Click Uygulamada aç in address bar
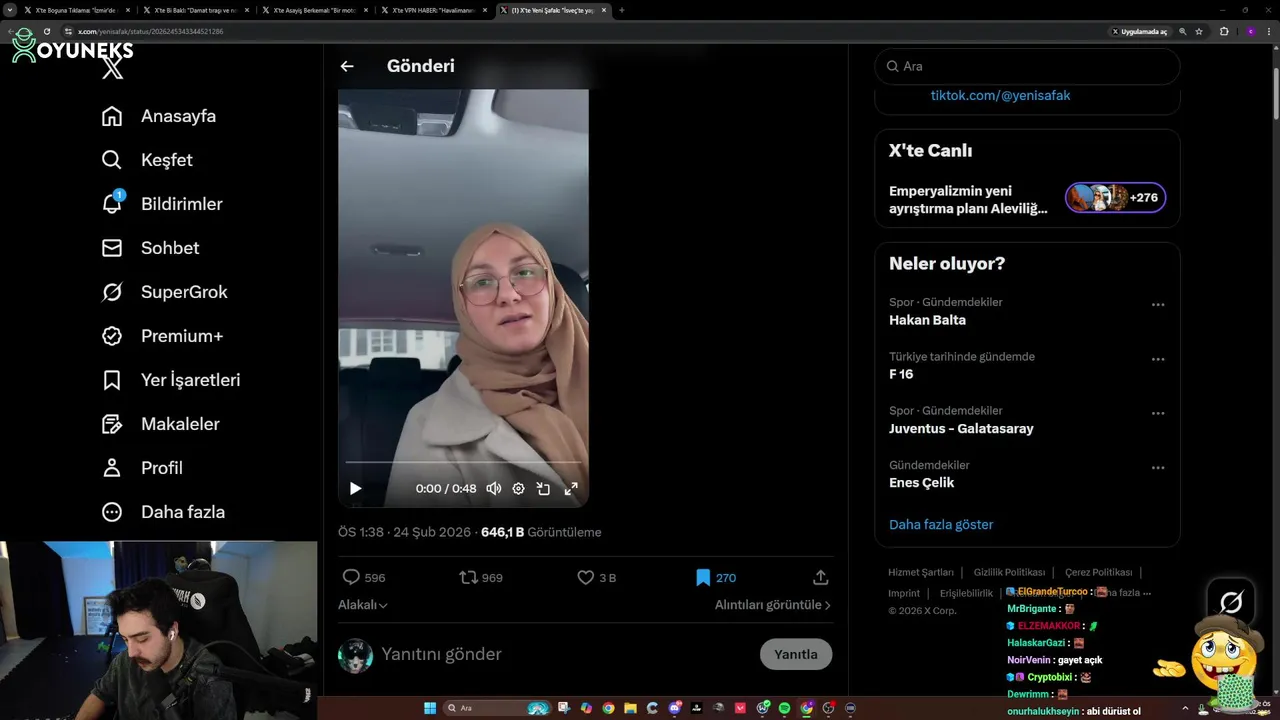The width and height of the screenshot is (1280, 720). tap(1139, 31)
